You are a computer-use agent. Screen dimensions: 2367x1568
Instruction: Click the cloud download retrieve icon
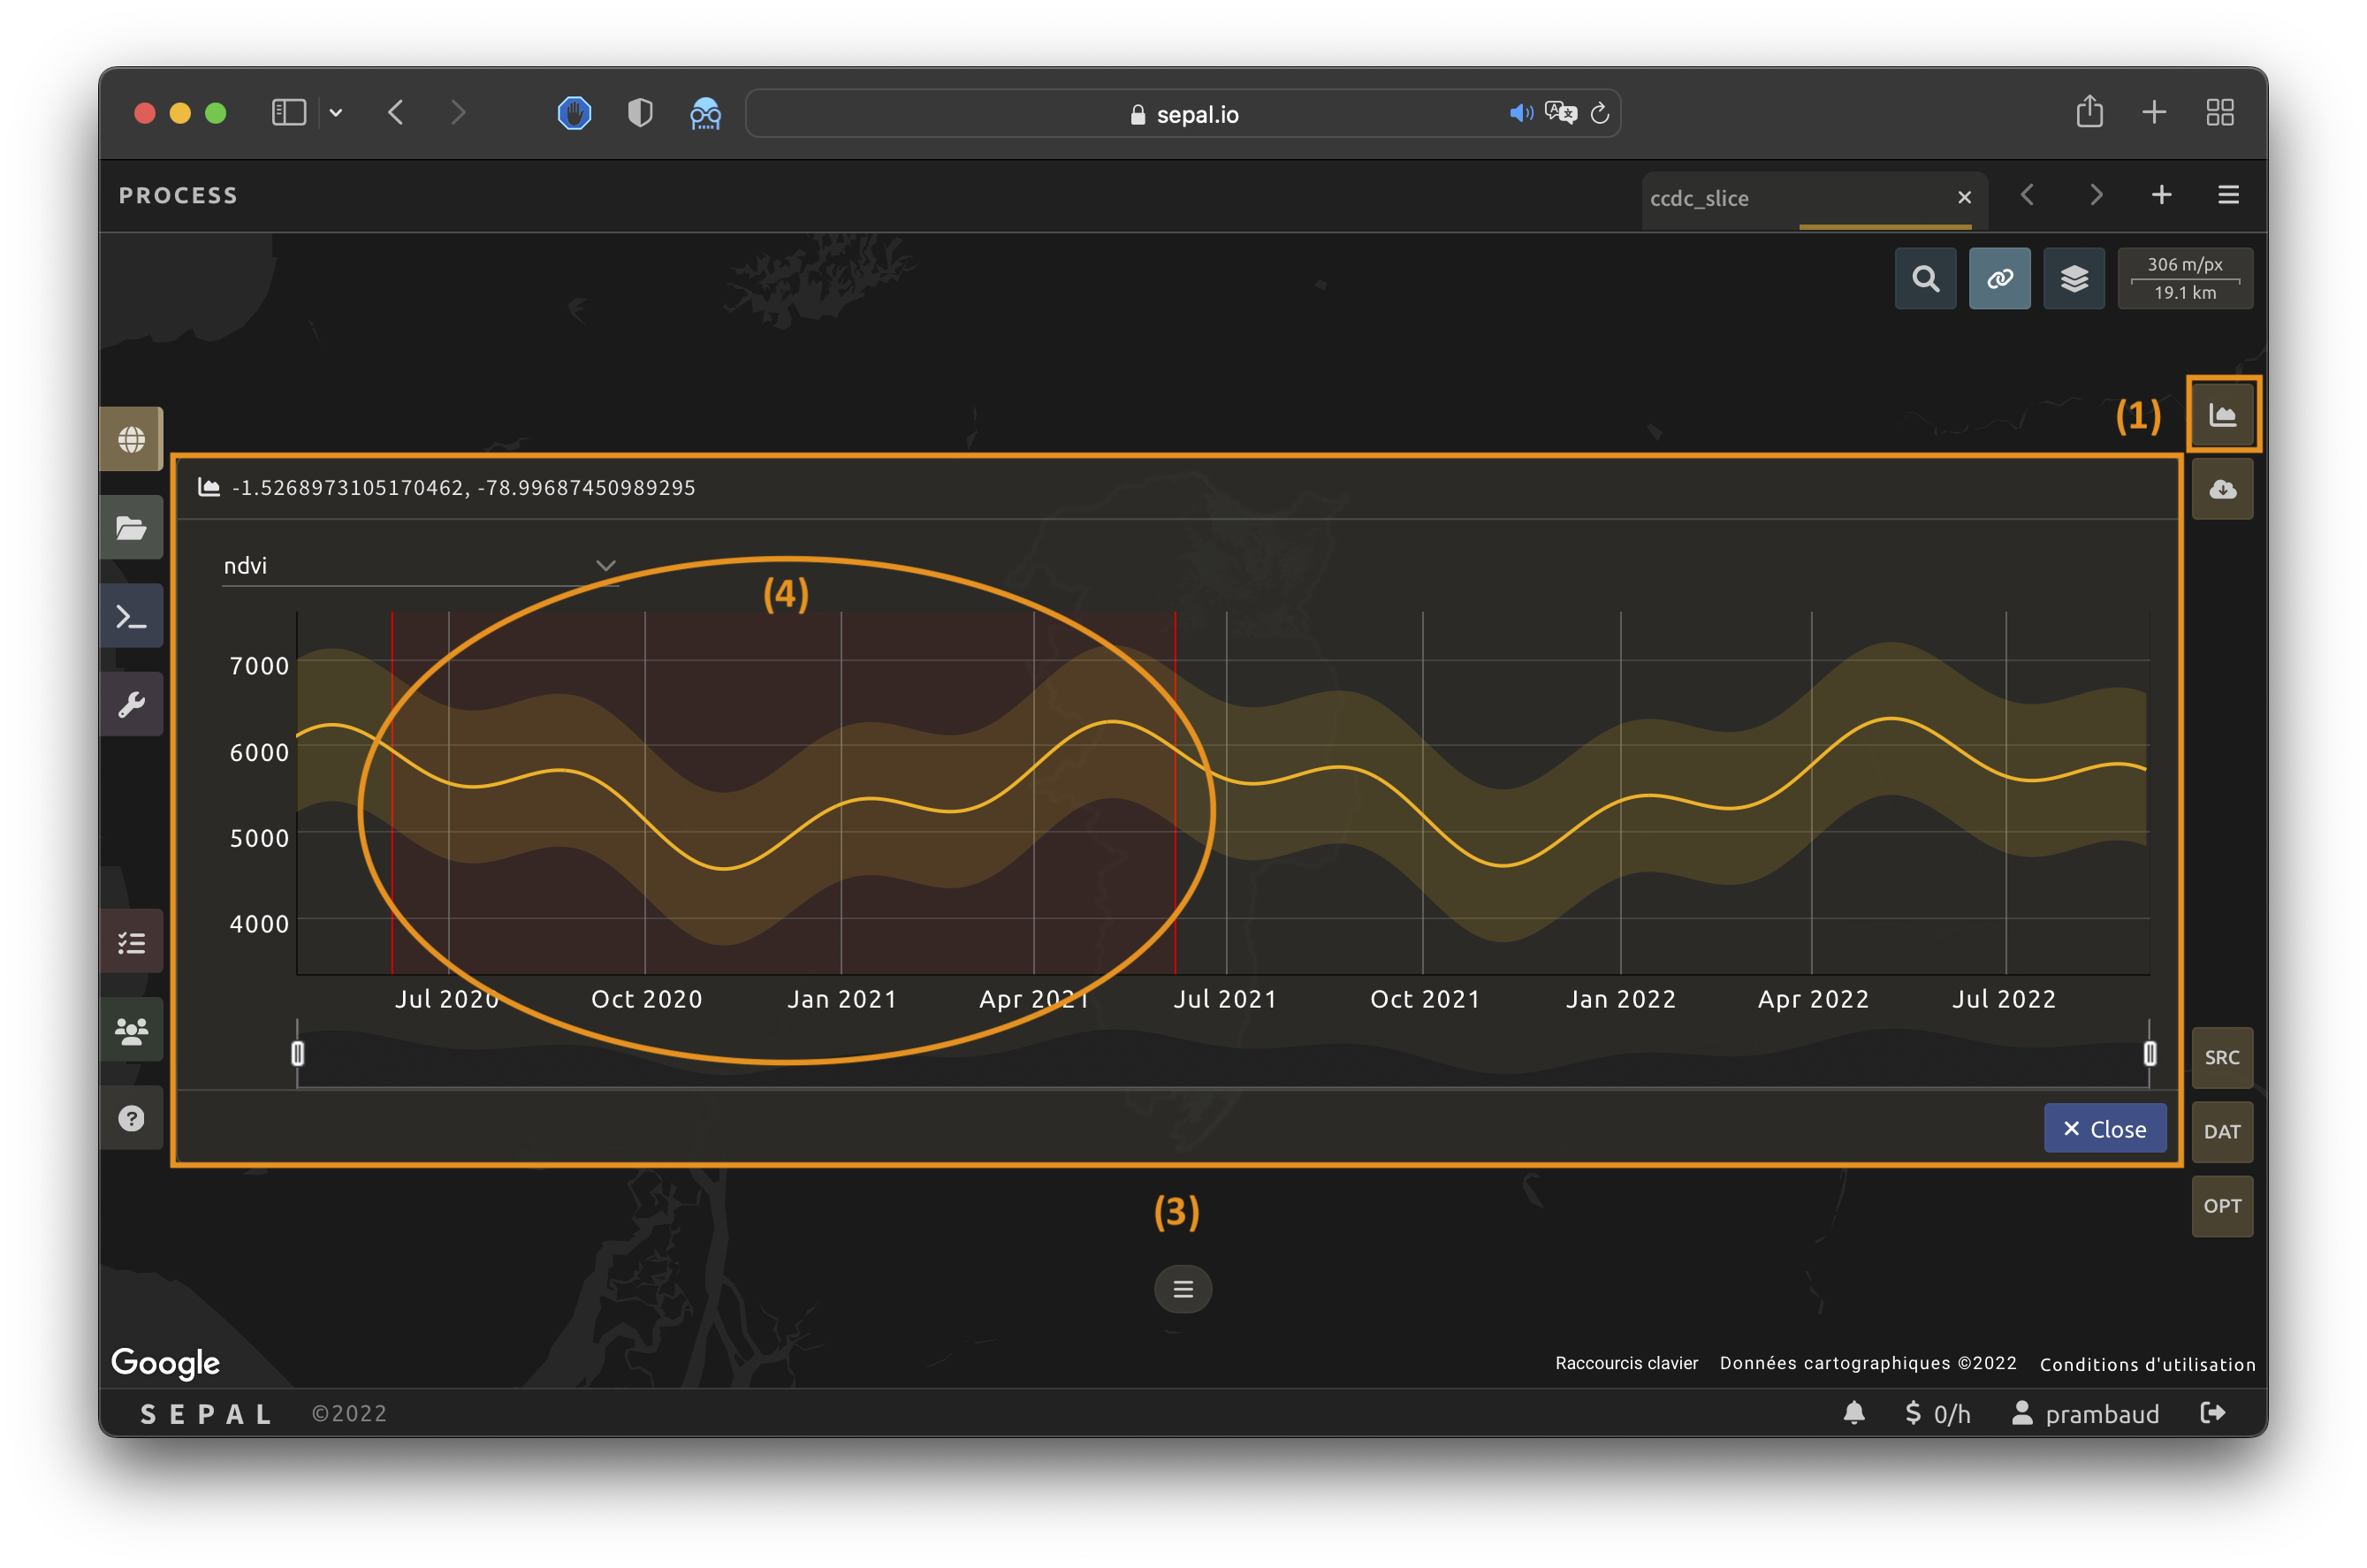2221,489
